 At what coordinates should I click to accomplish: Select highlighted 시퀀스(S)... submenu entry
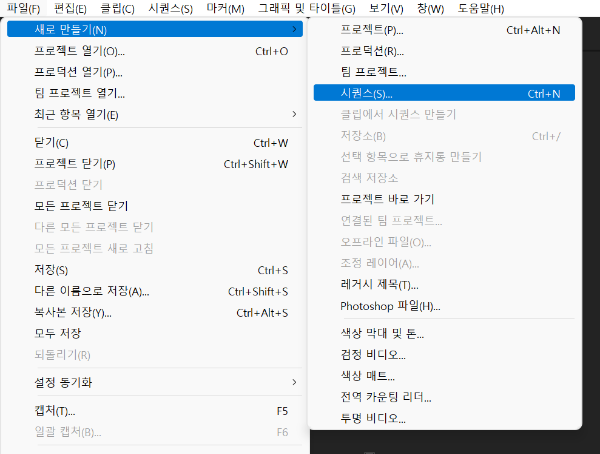[x=444, y=93]
